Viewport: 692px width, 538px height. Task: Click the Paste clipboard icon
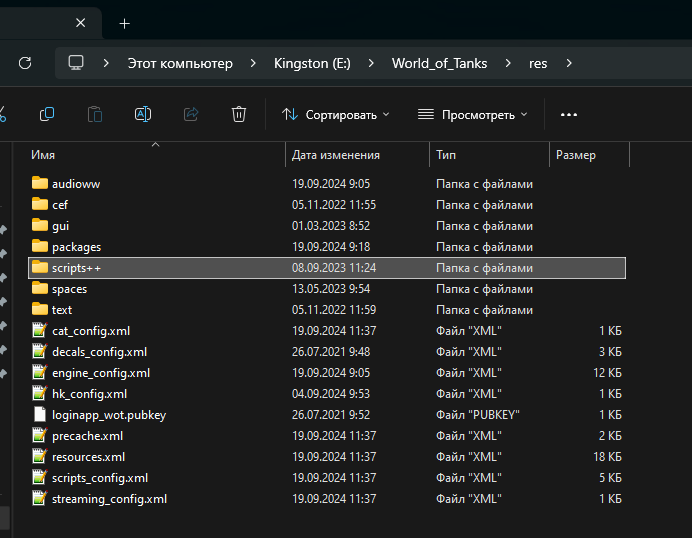click(x=94, y=114)
